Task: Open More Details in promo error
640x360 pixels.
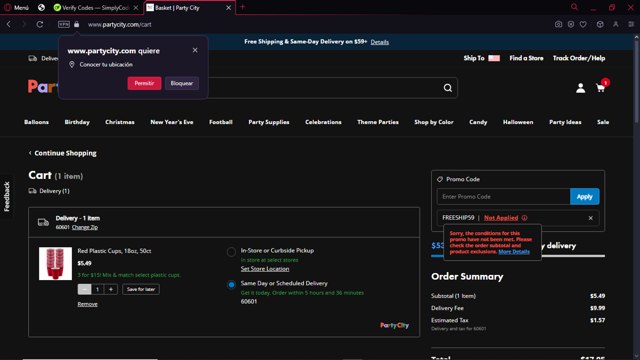Action: point(514,252)
